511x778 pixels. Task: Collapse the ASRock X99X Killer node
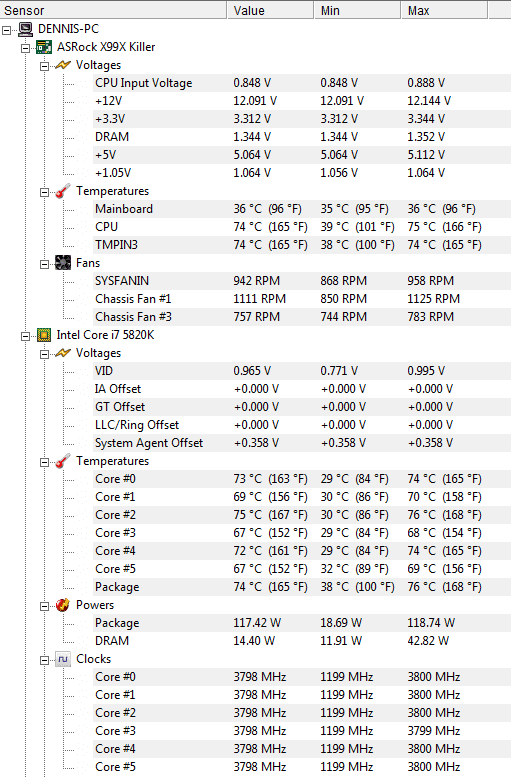[25, 48]
